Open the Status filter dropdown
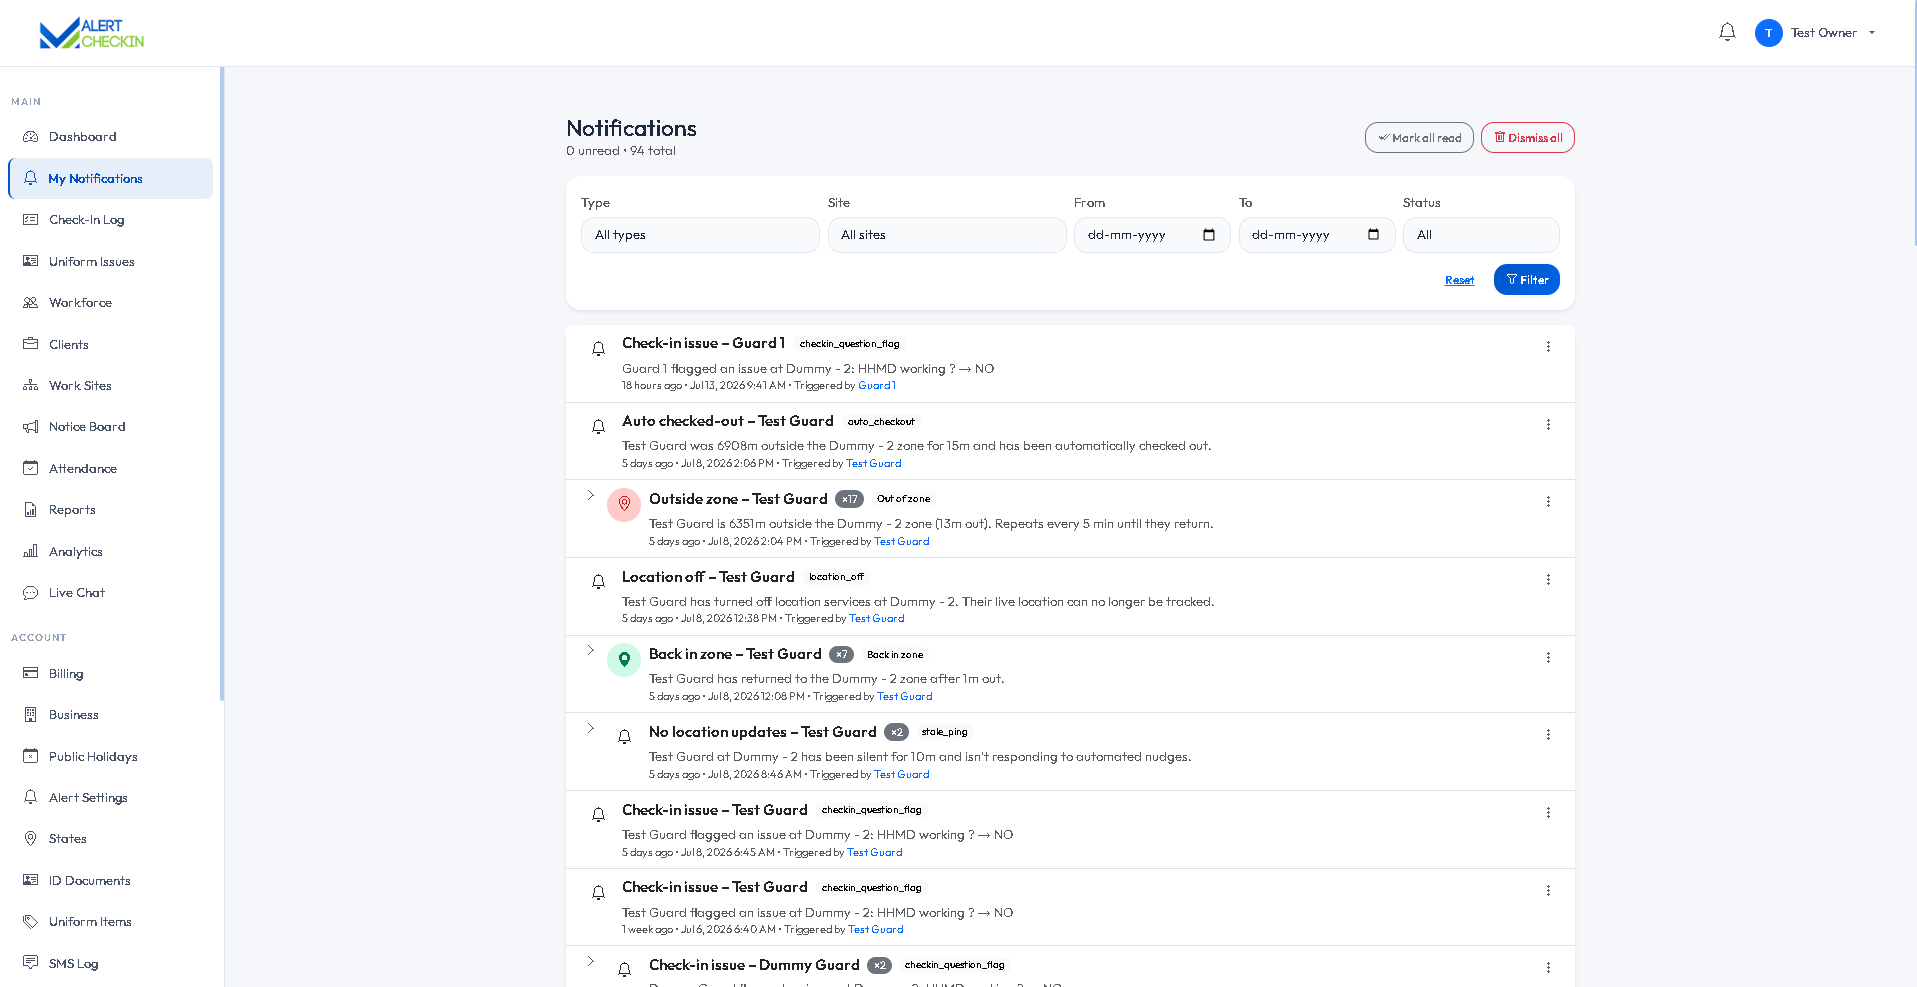 pyautogui.click(x=1480, y=235)
